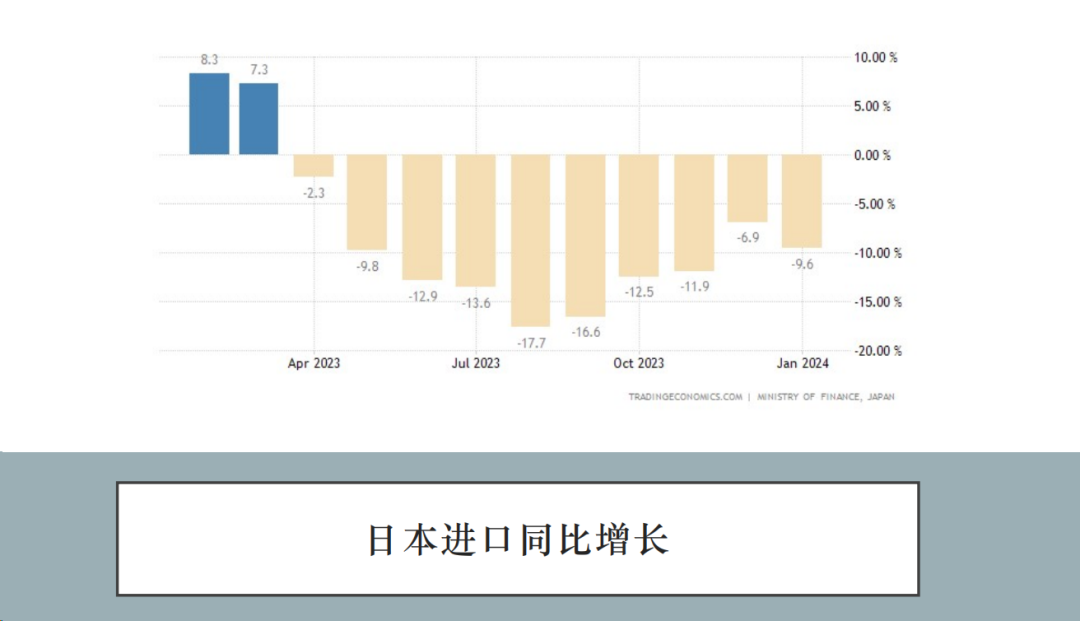Click the Oct 2023 axis label
The width and height of the screenshot is (1080, 621).
point(638,364)
